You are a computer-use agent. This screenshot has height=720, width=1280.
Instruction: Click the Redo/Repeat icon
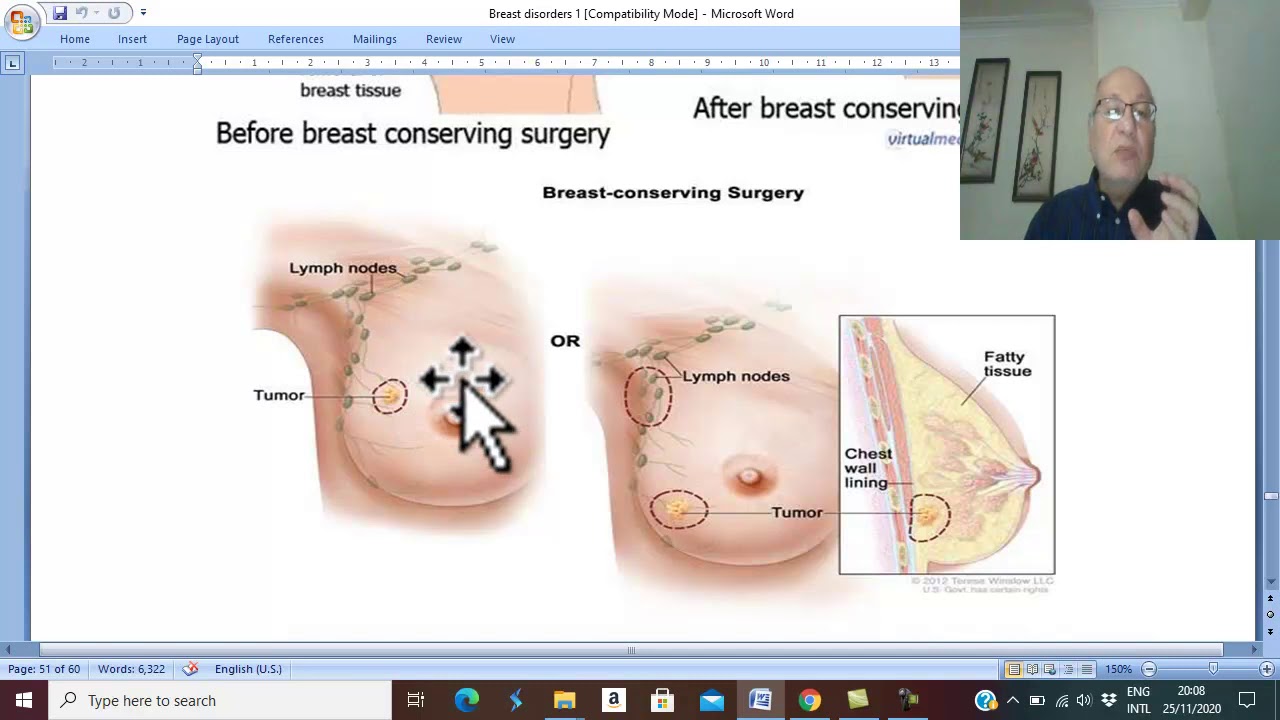click(114, 13)
